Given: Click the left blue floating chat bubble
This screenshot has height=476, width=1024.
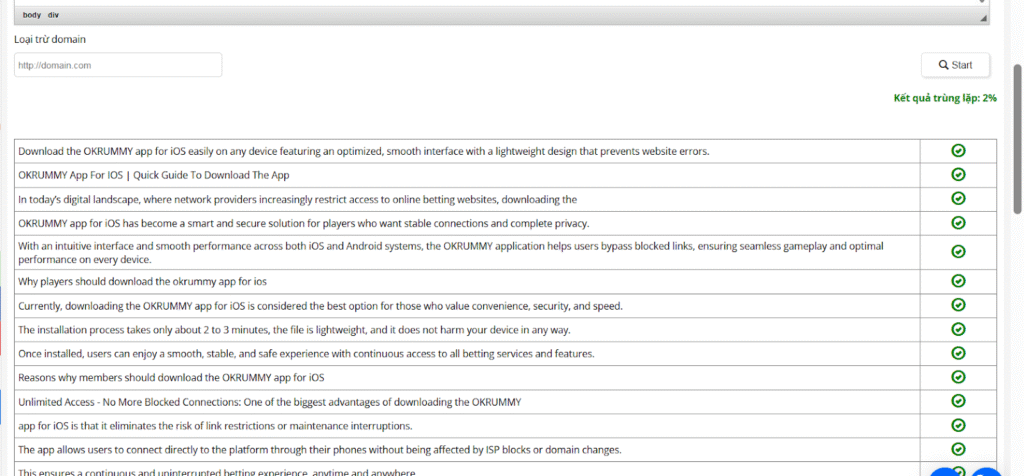Looking at the screenshot, I should 947,470.
